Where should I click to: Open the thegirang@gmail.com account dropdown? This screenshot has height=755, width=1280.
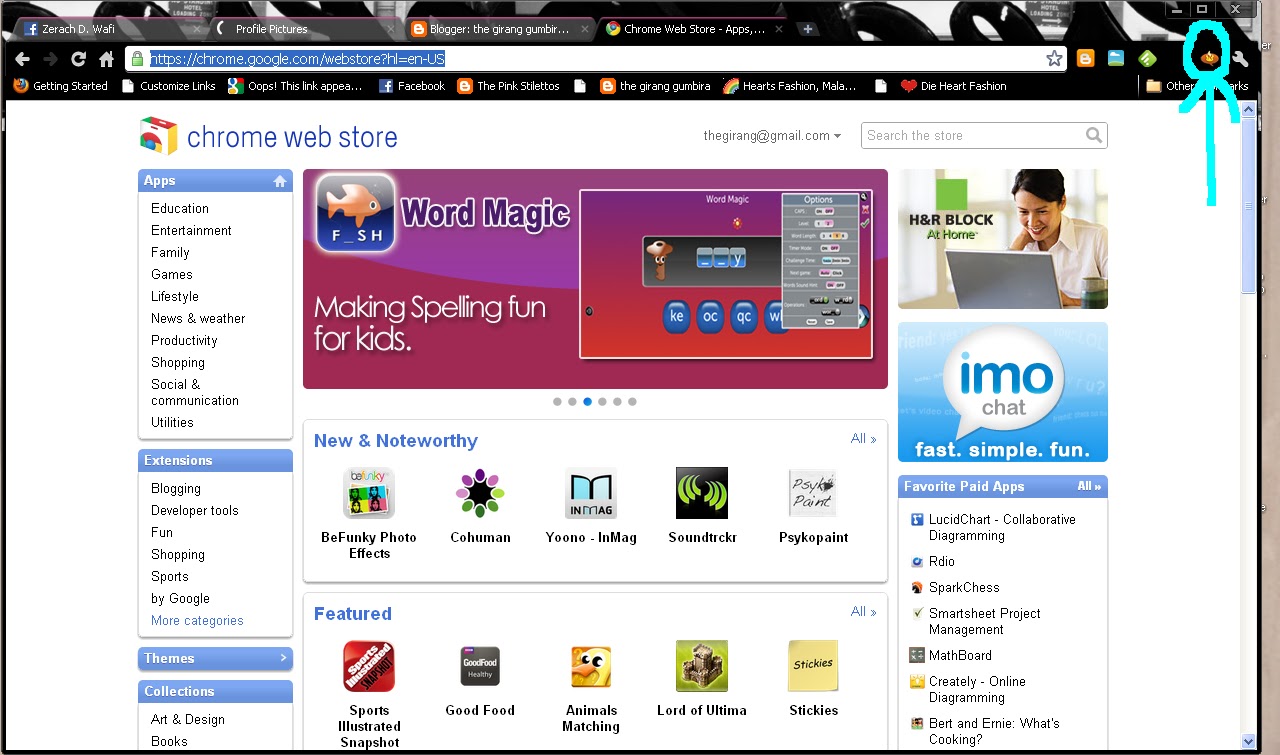[x=772, y=136]
